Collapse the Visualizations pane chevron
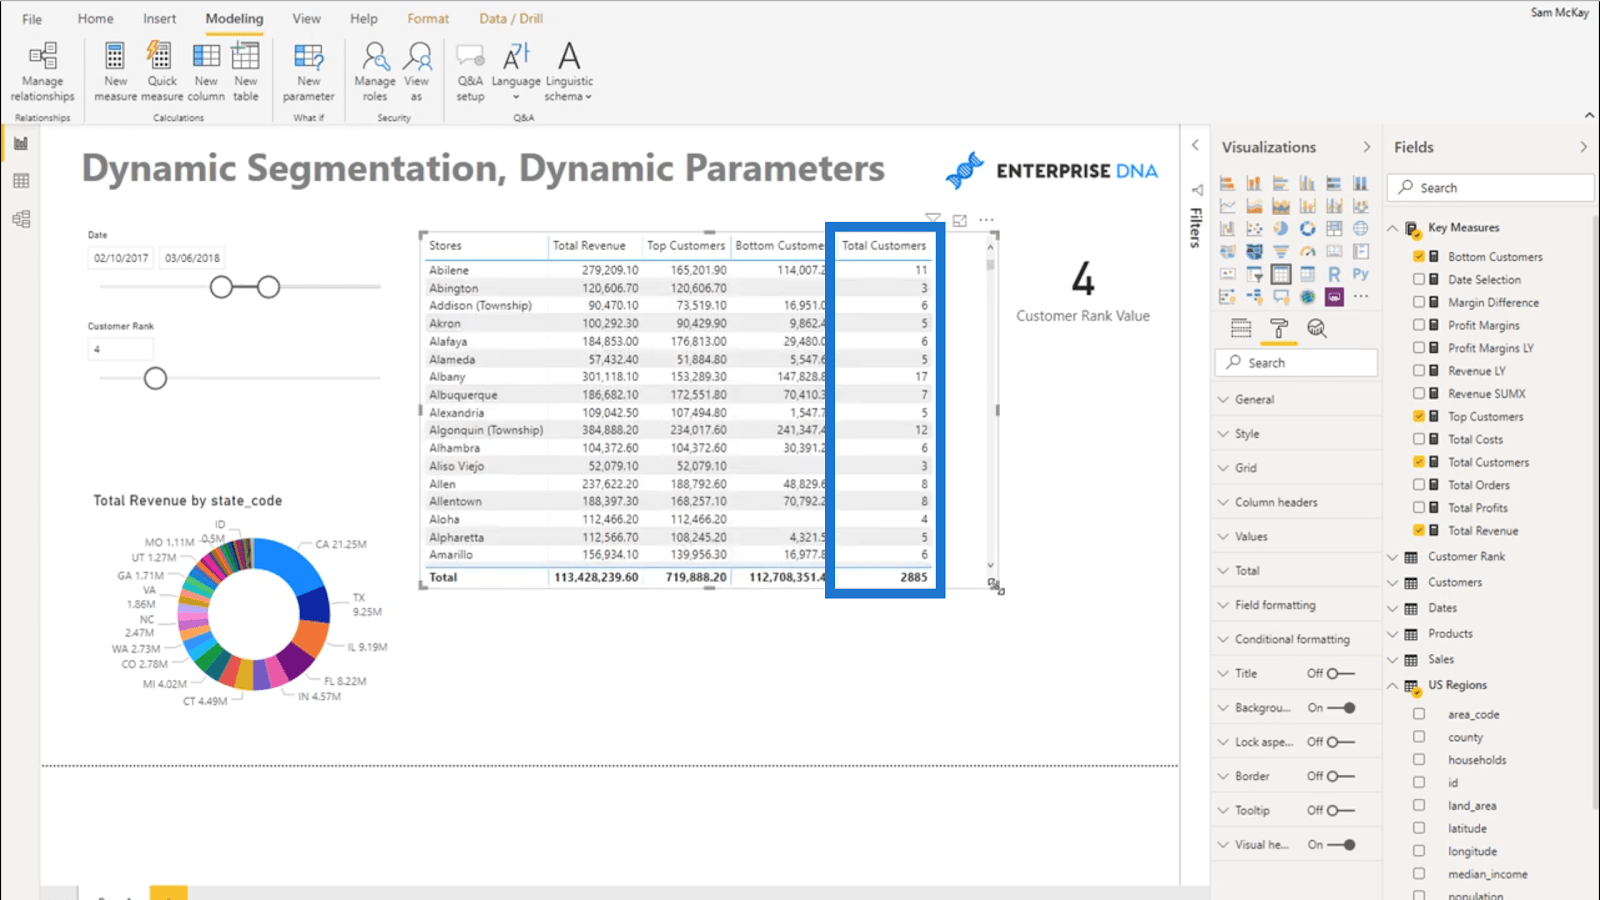Screen dimensions: 1600x900 coord(1367,147)
